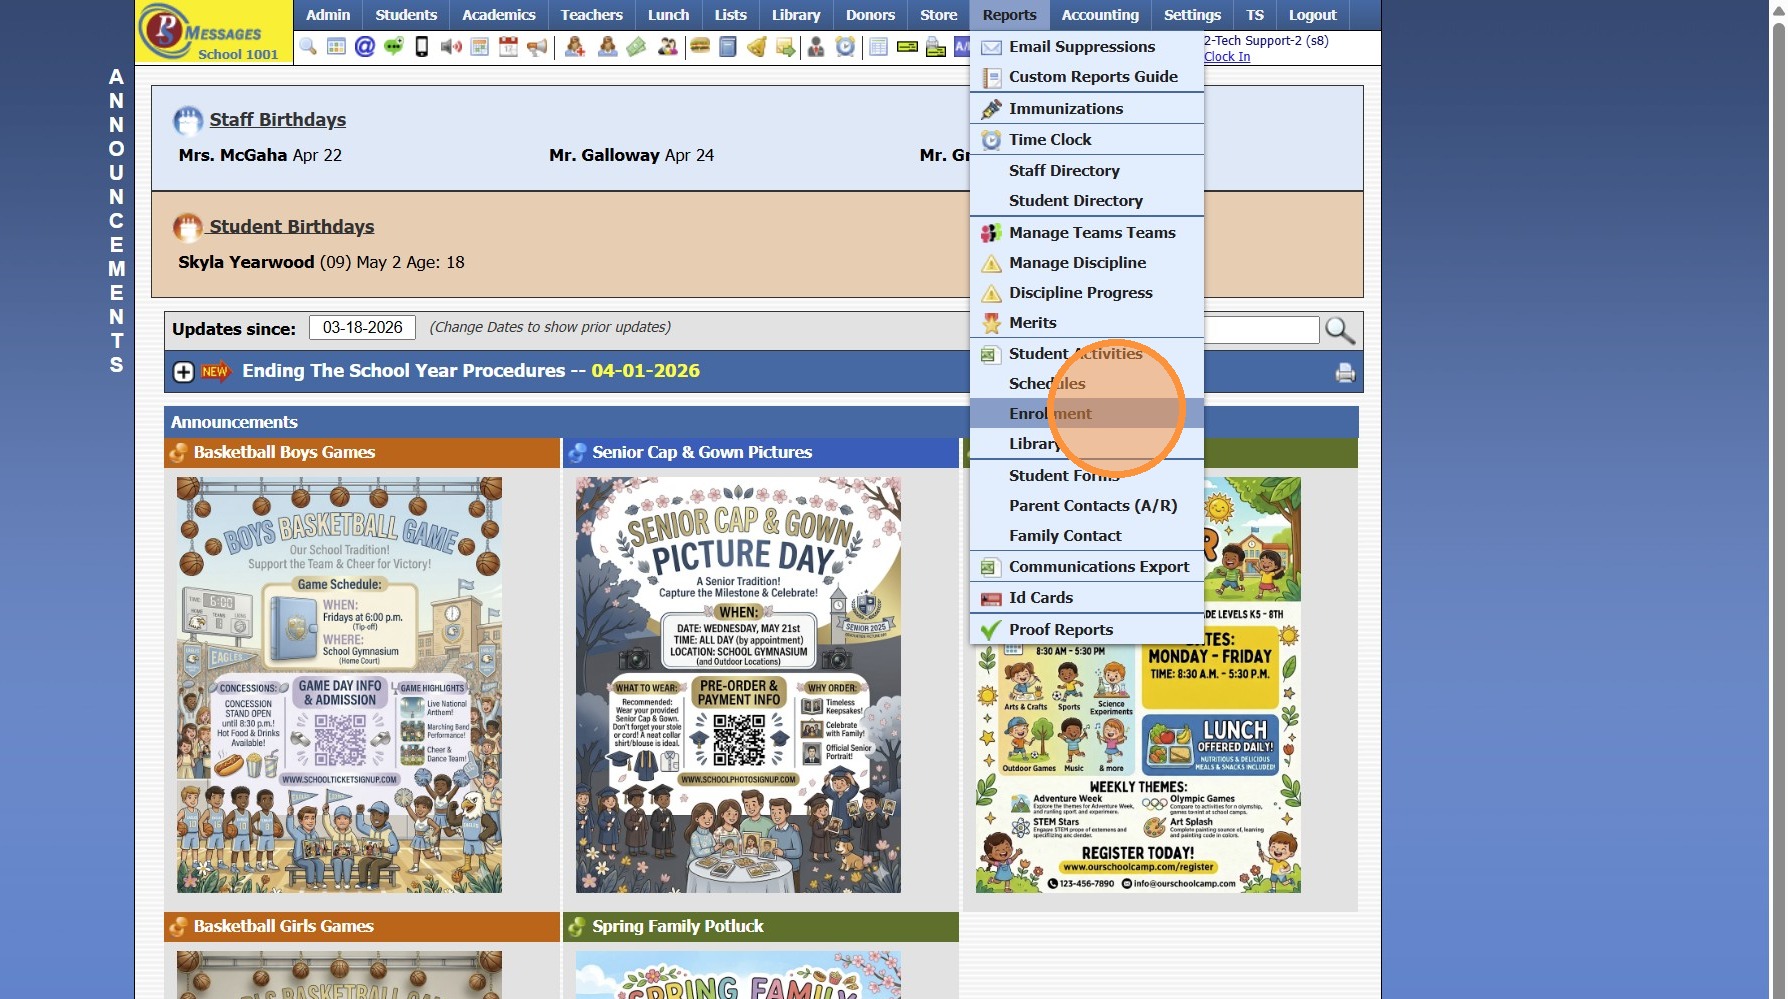Click the blue book library icon
This screenshot has width=1788, height=999.
(x=728, y=47)
